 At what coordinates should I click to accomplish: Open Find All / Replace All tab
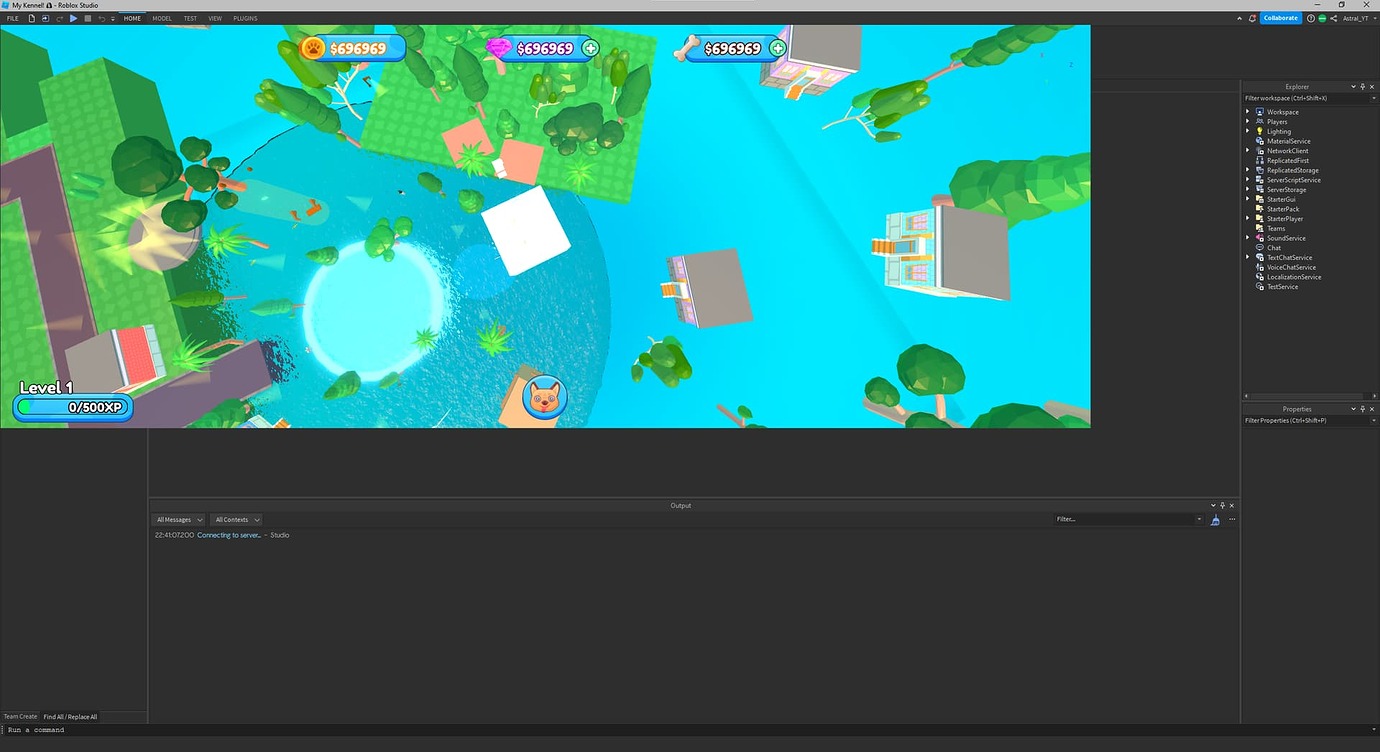pos(70,717)
